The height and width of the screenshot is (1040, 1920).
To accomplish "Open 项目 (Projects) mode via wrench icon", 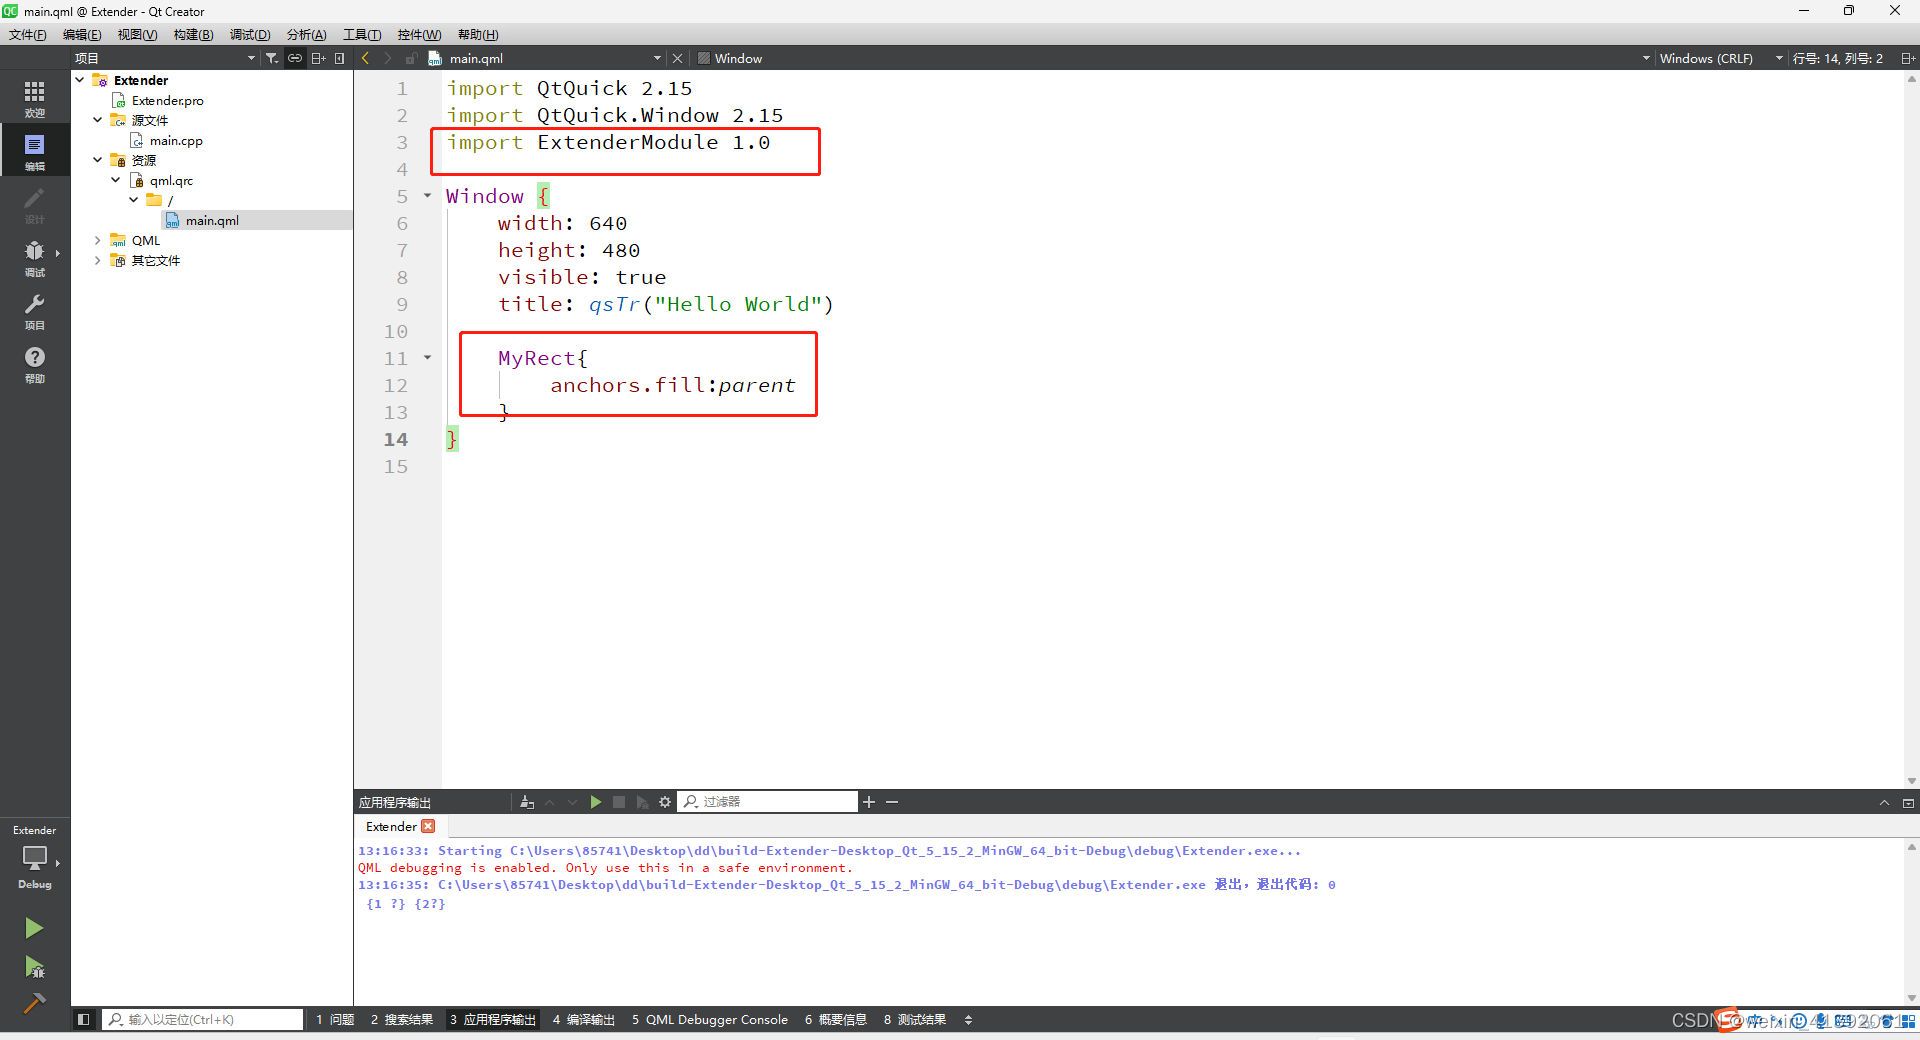I will pos(35,310).
